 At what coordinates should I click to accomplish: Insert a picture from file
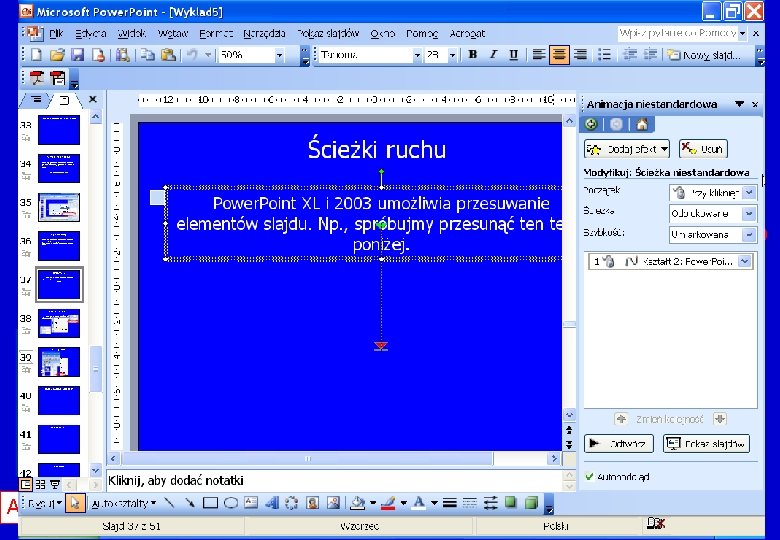pos(333,503)
